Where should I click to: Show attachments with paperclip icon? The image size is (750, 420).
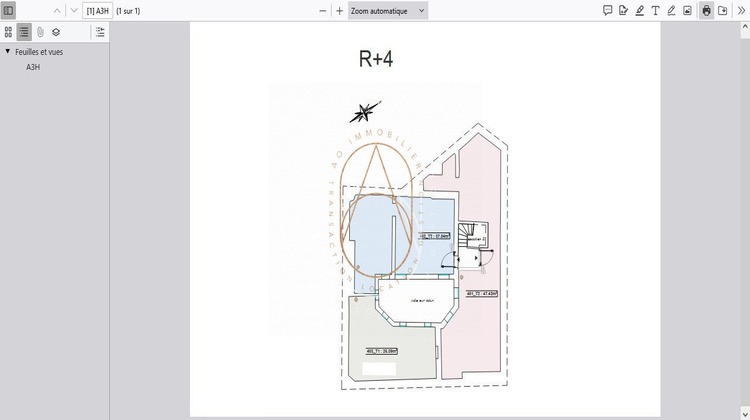pyautogui.click(x=40, y=32)
